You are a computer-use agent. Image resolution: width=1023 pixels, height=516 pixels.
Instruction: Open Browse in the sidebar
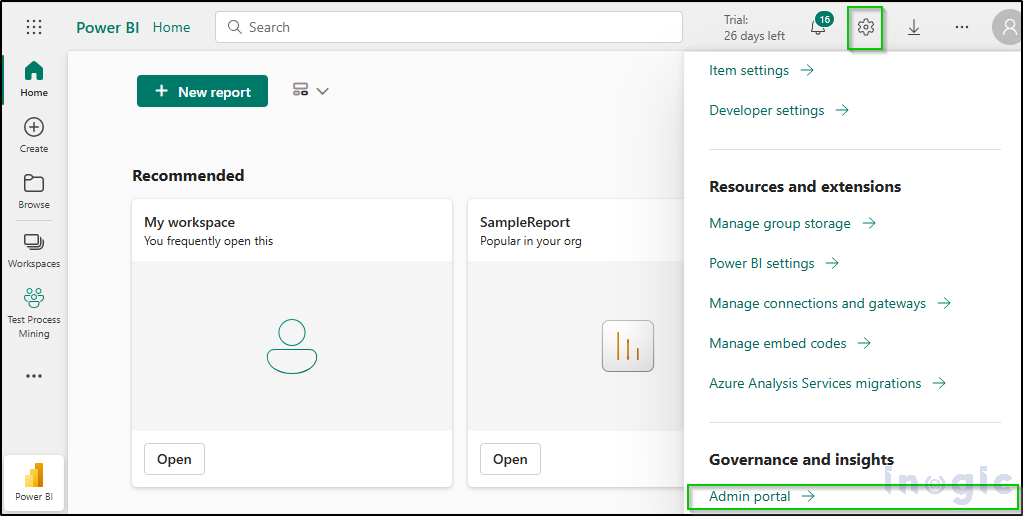[x=34, y=191]
